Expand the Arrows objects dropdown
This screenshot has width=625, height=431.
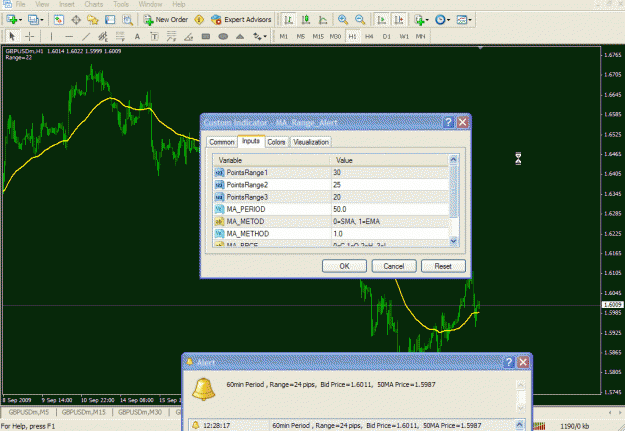coord(265,37)
